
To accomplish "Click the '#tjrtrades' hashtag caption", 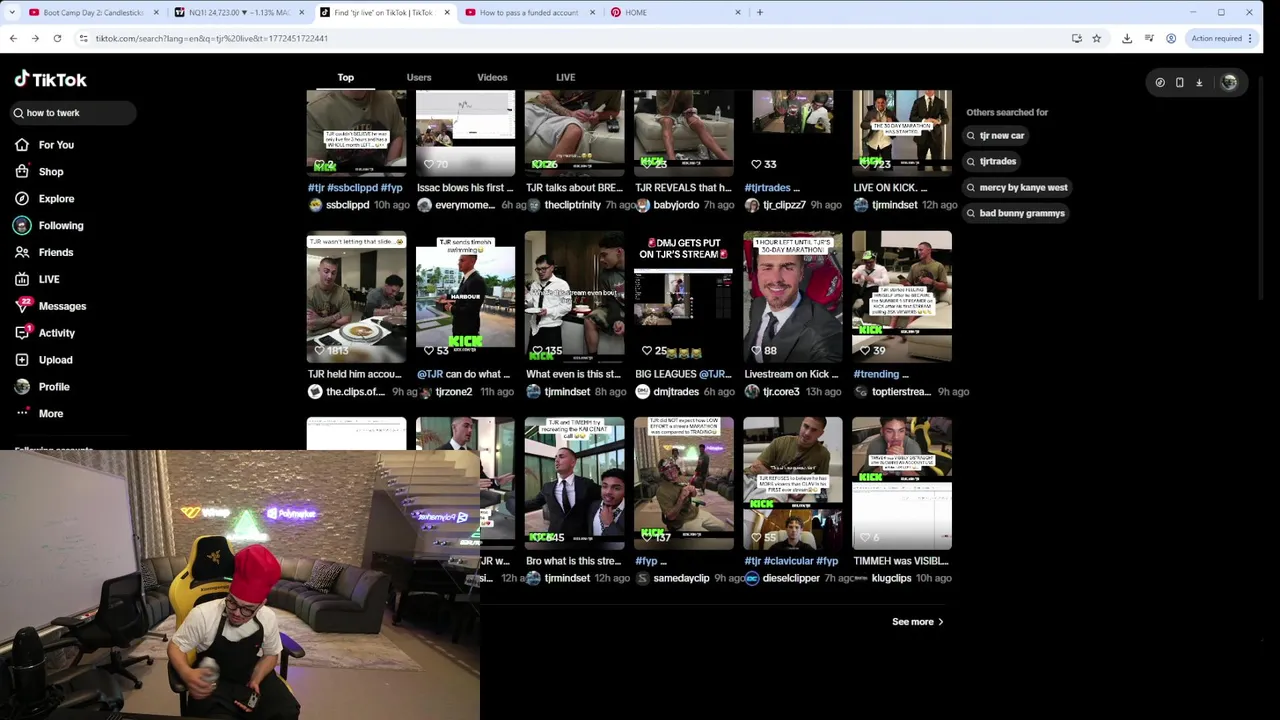I will point(768,188).
